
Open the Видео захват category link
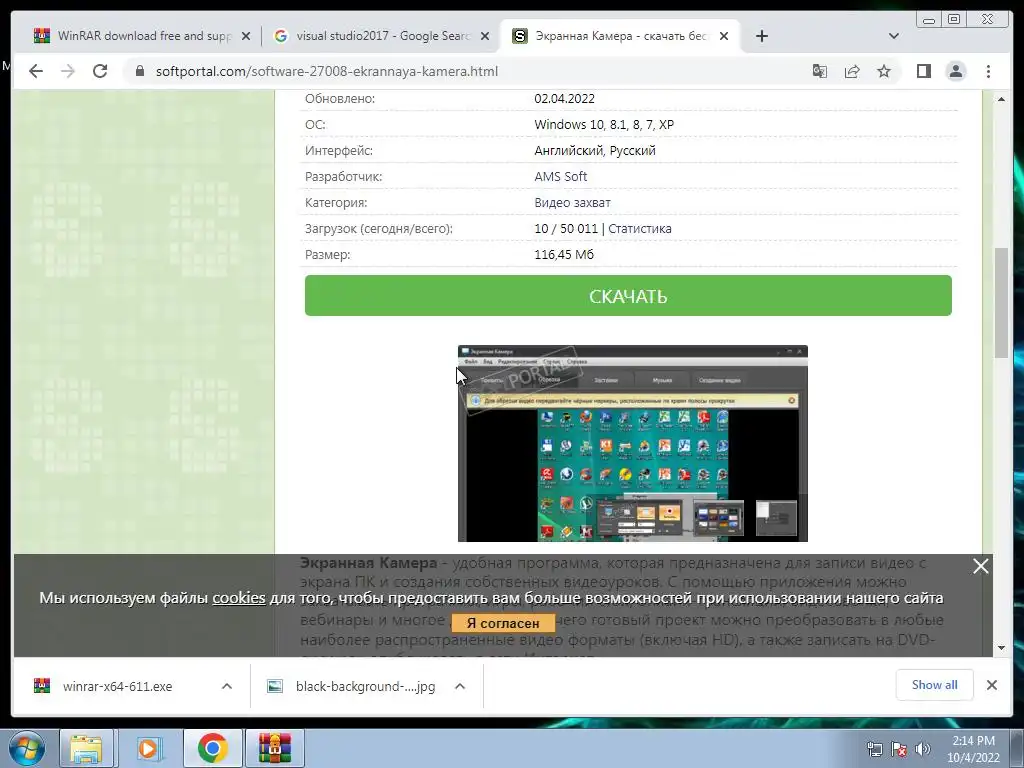point(572,202)
